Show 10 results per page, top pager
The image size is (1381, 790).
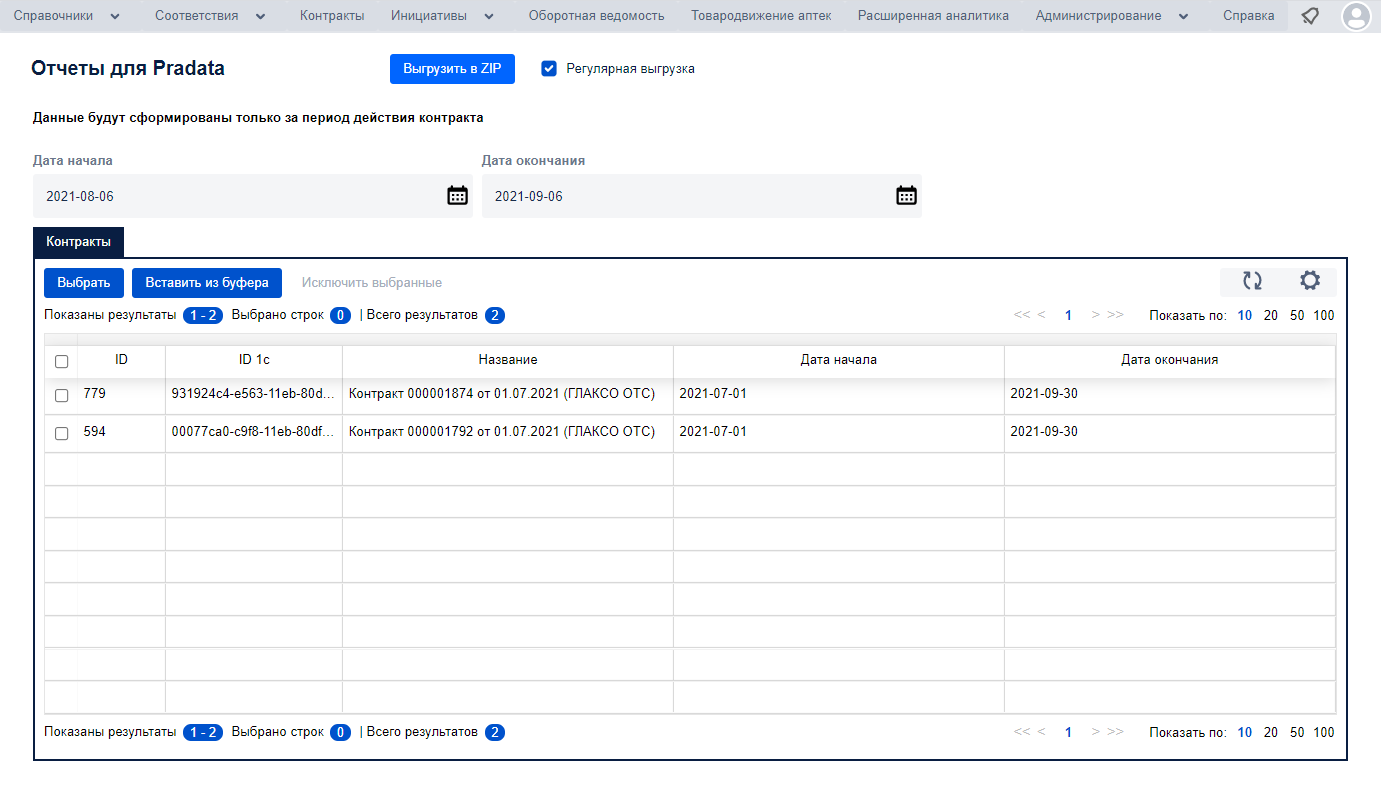coord(1245,316)
